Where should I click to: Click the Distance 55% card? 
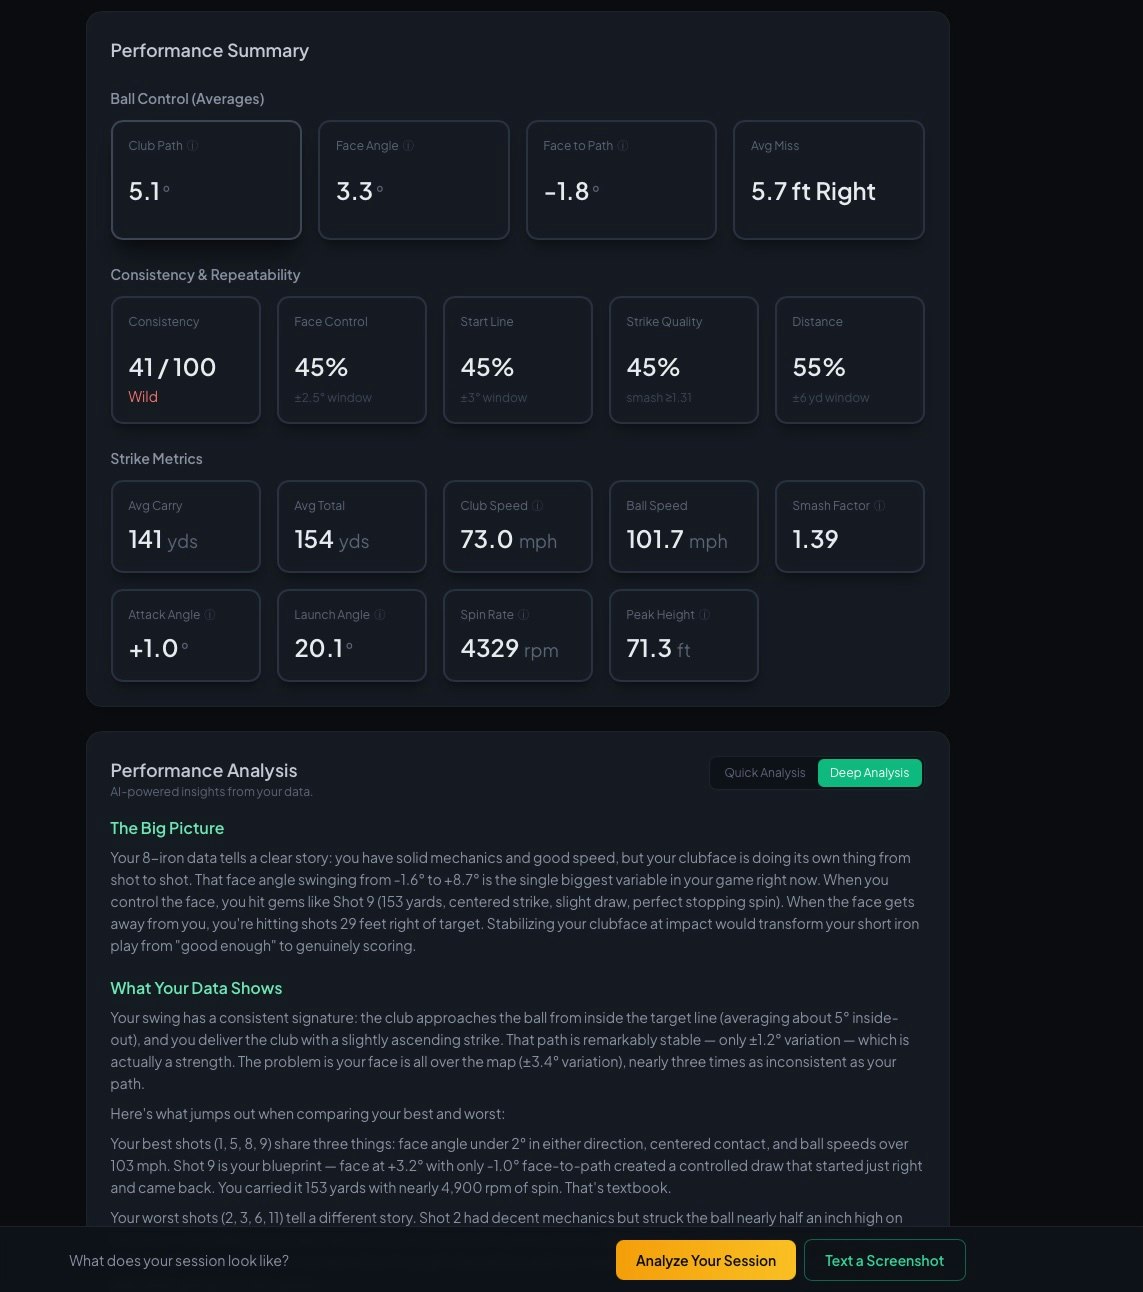pyautogui.click(x=850, y=360)
